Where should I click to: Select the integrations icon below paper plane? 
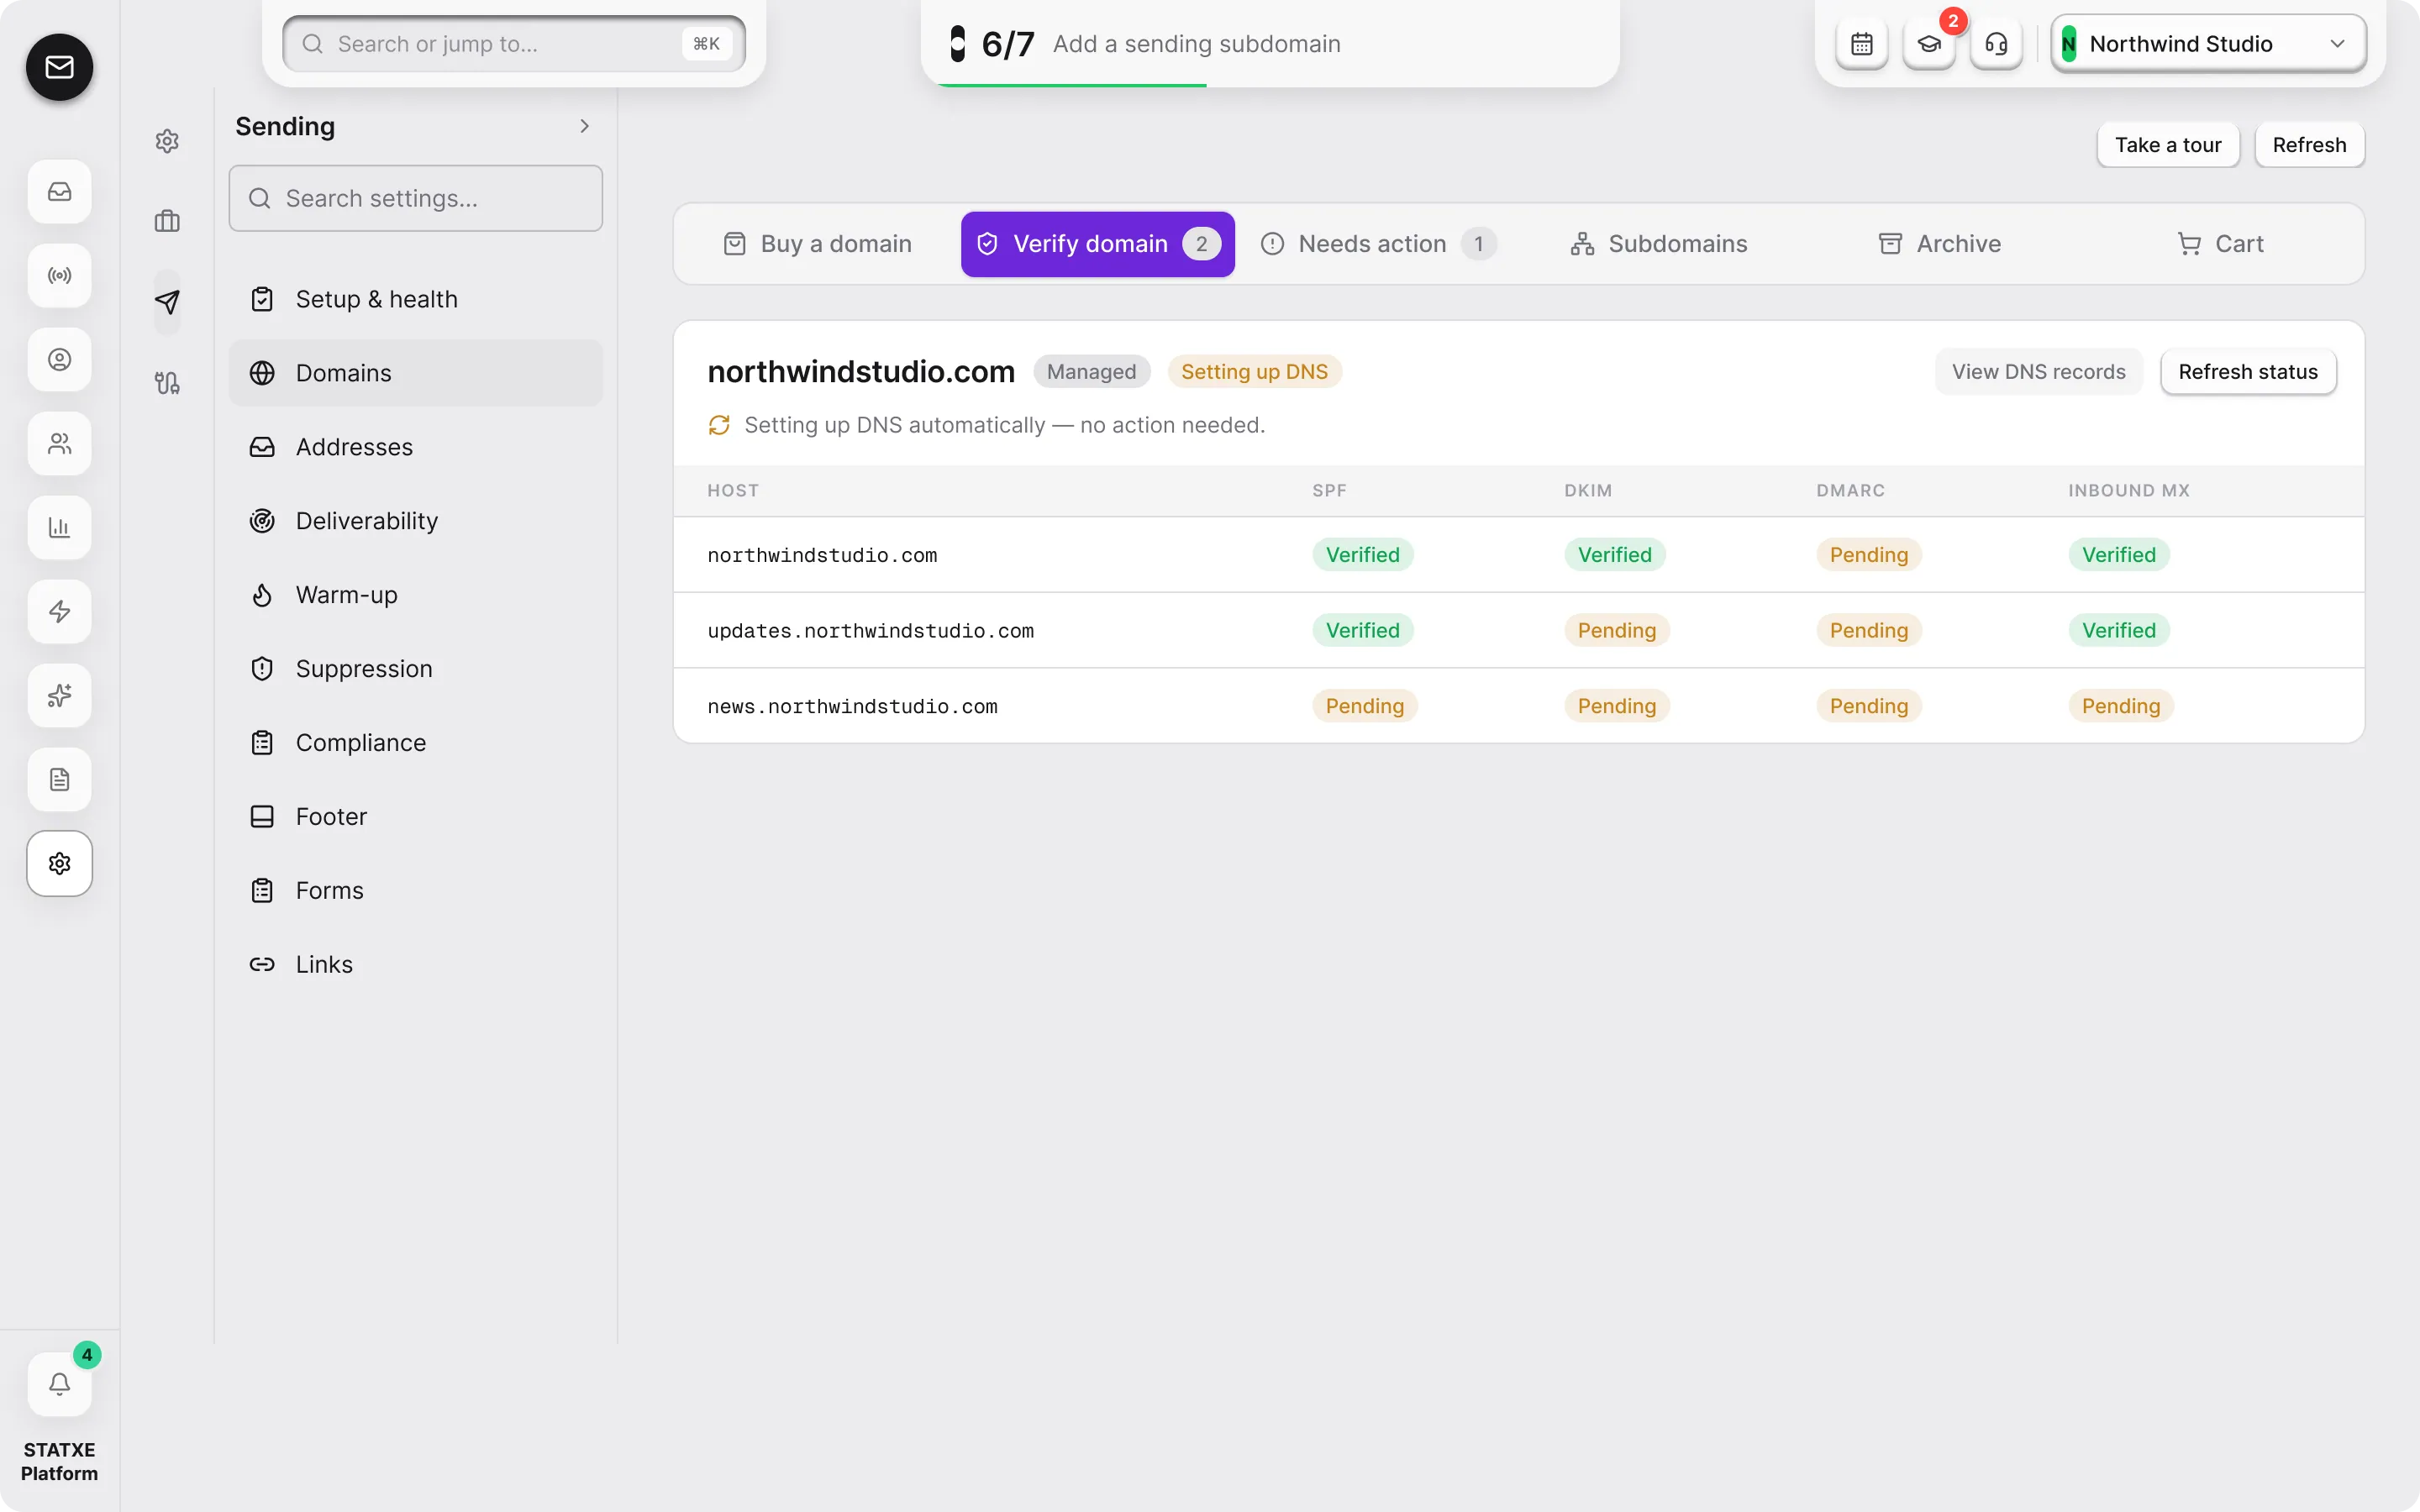(167, 383)
